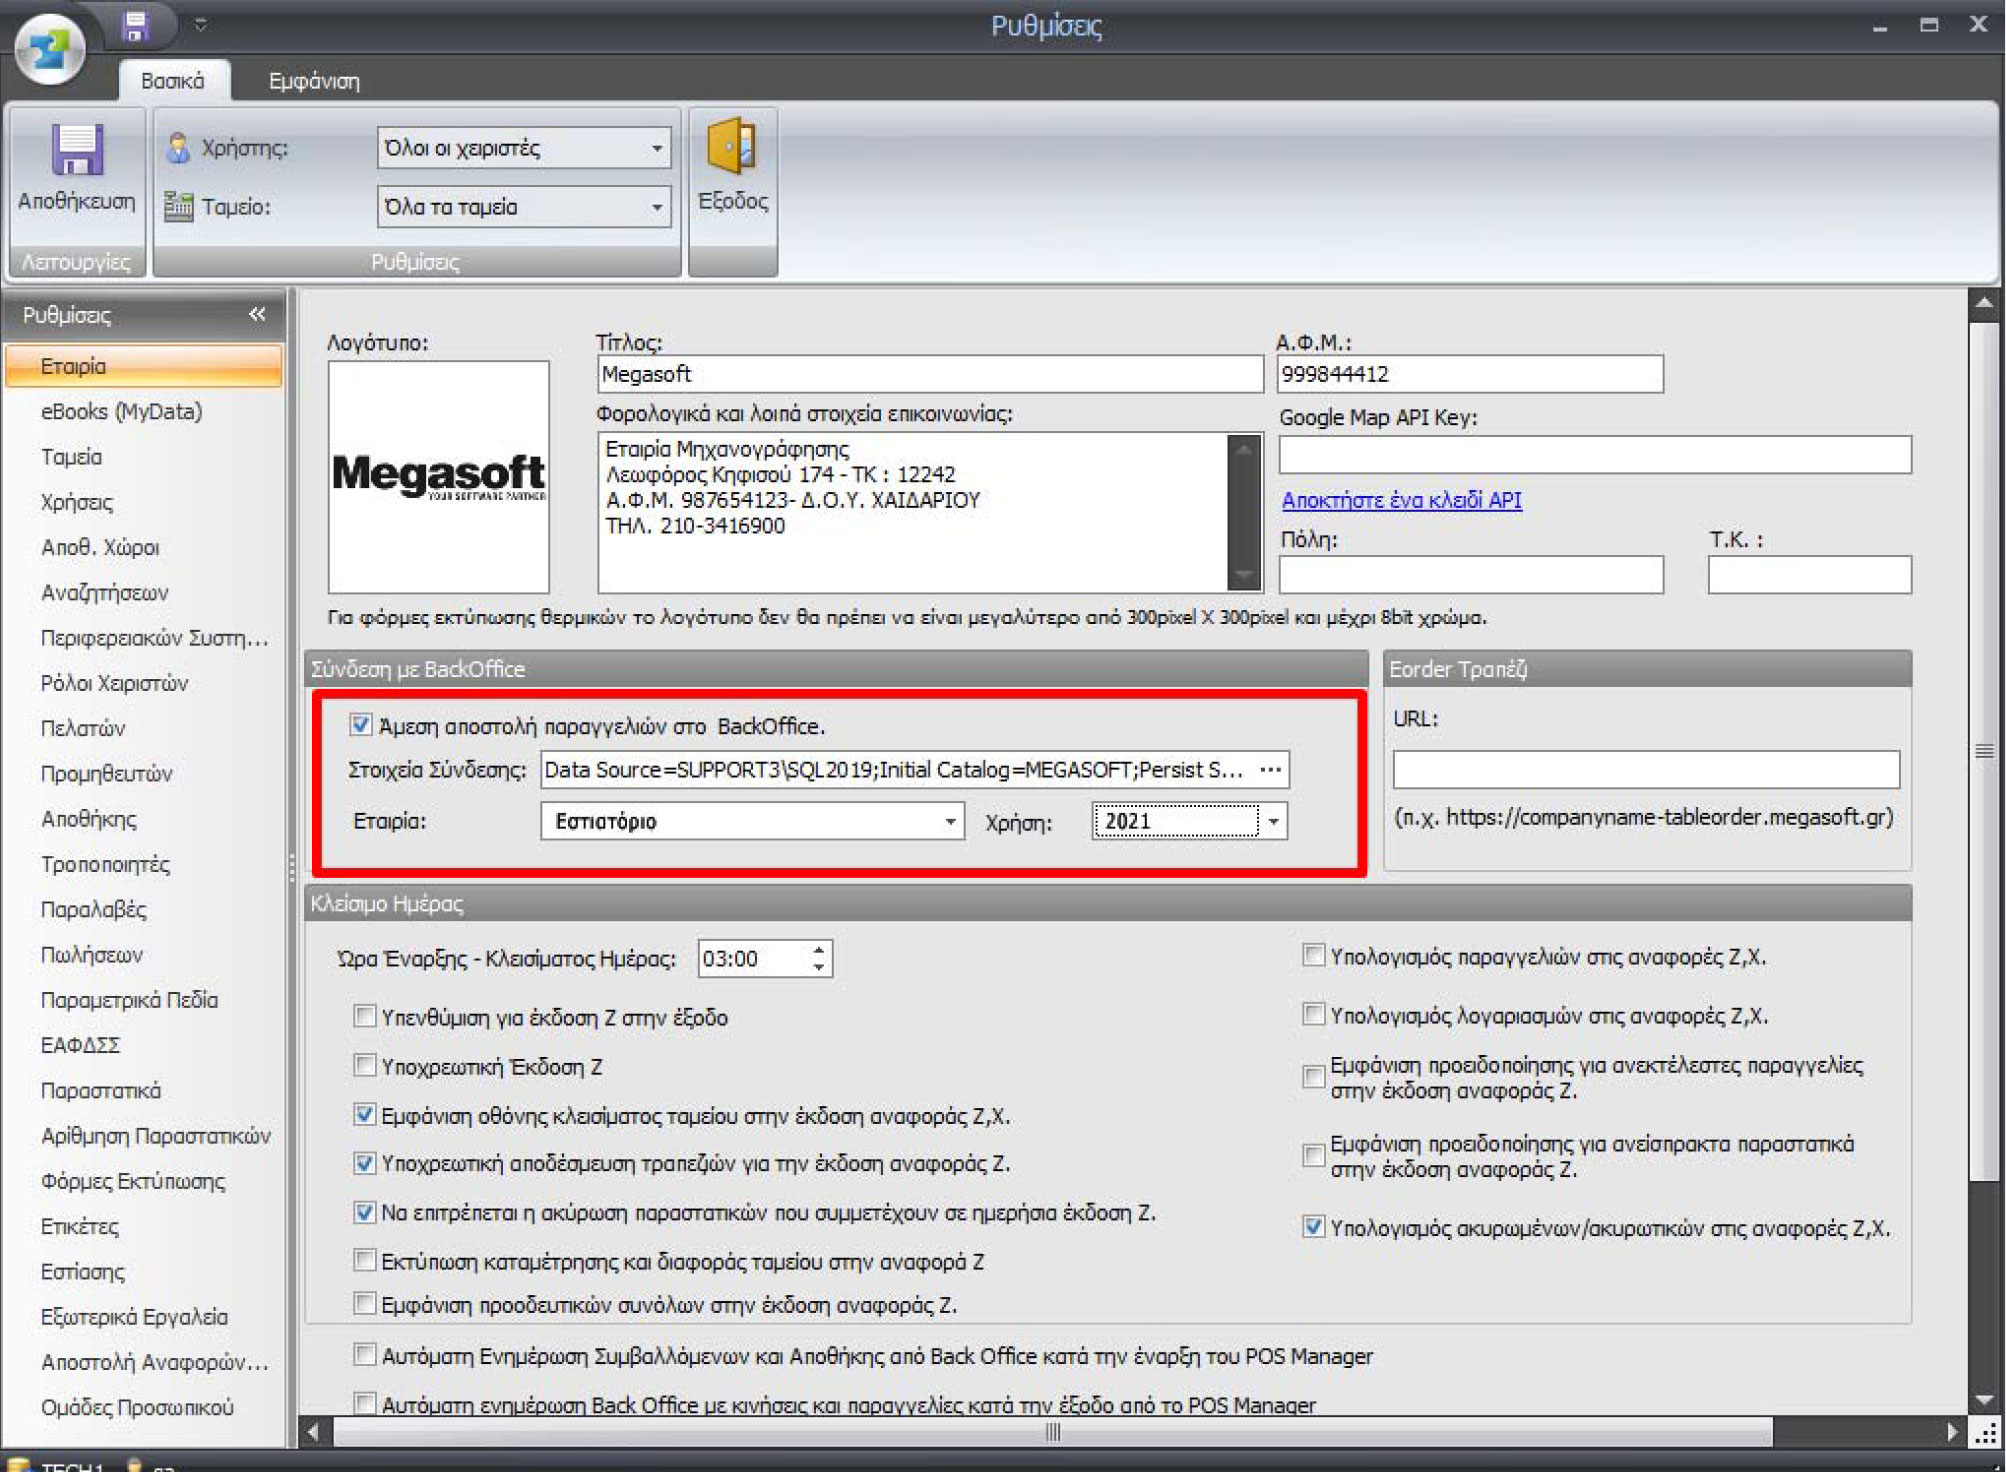This screenshot has height=1472, width=2006.
Task: Click the Eorder URL input field
Action: pos(1645,770)
